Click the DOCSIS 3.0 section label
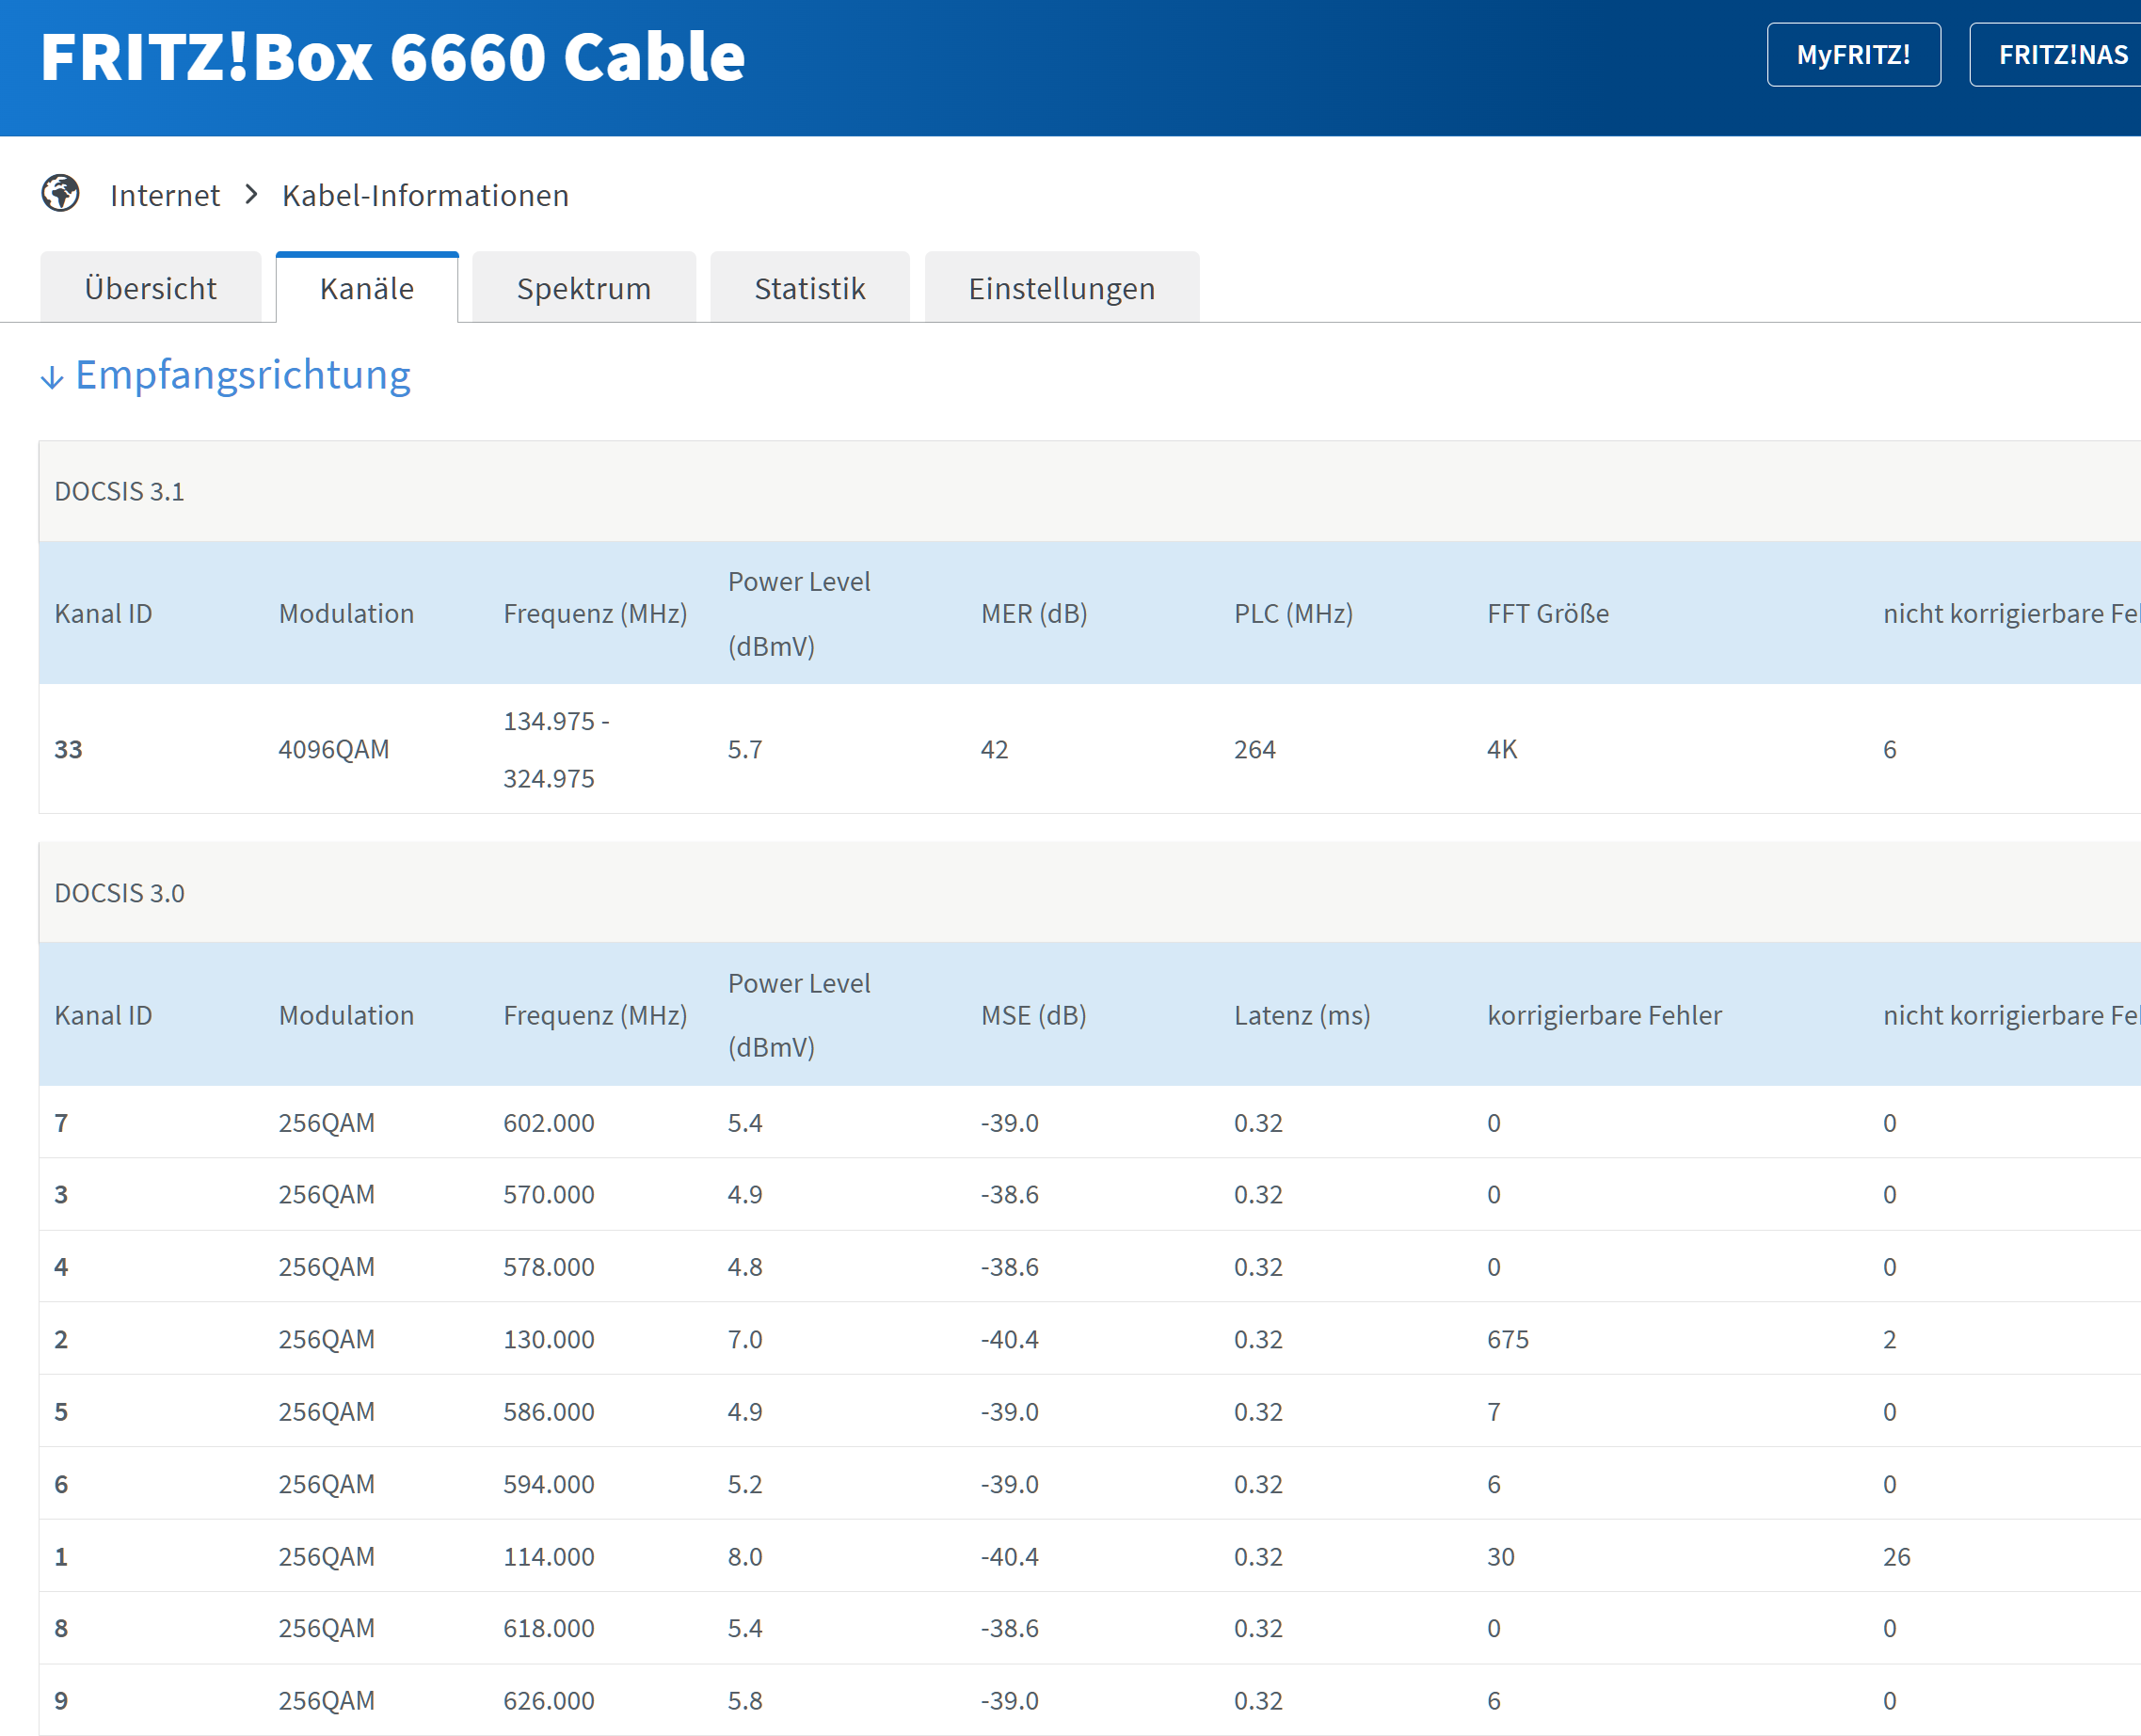This screenshot has height=1736, width=2141. pyautogui.click(x=119, y=893)
